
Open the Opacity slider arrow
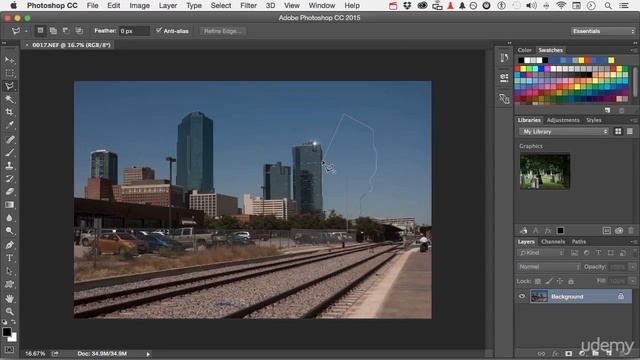click(x=632, y=267)
